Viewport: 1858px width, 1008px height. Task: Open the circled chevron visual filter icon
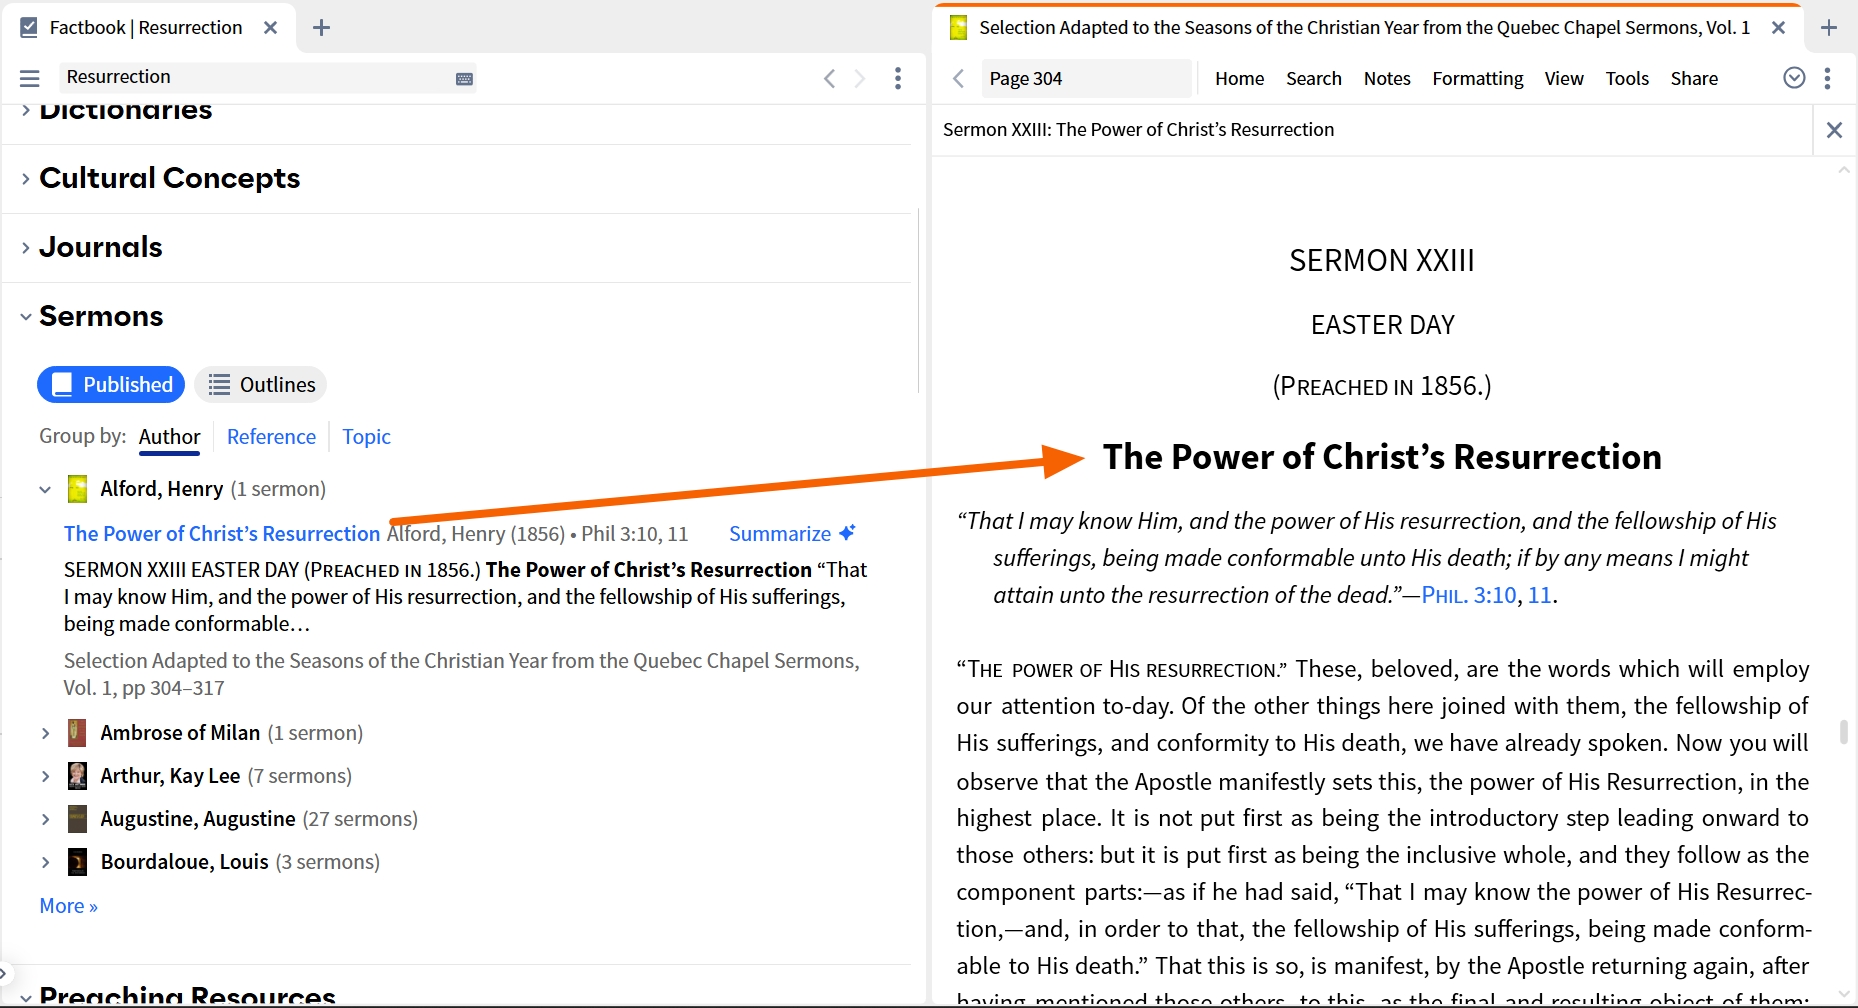click(x=1795, y=78)
